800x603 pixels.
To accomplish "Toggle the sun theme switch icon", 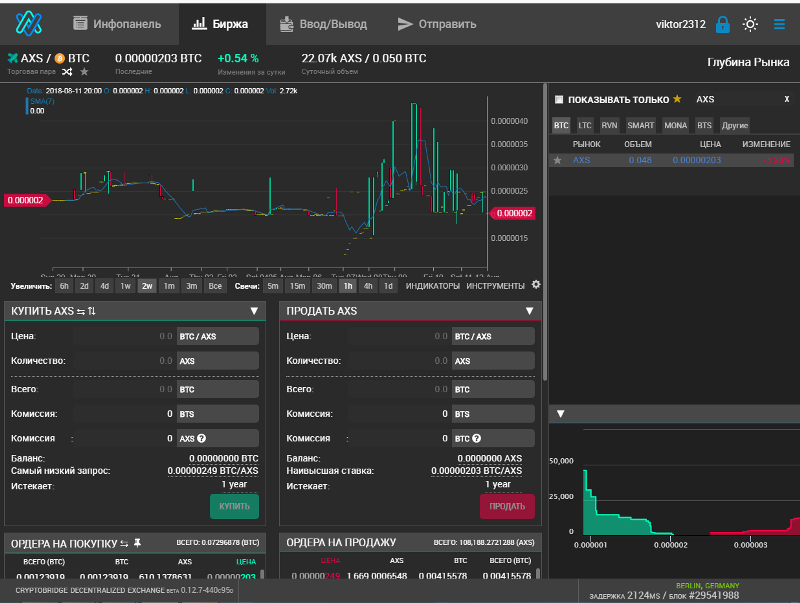I will [x=750, y=24].
